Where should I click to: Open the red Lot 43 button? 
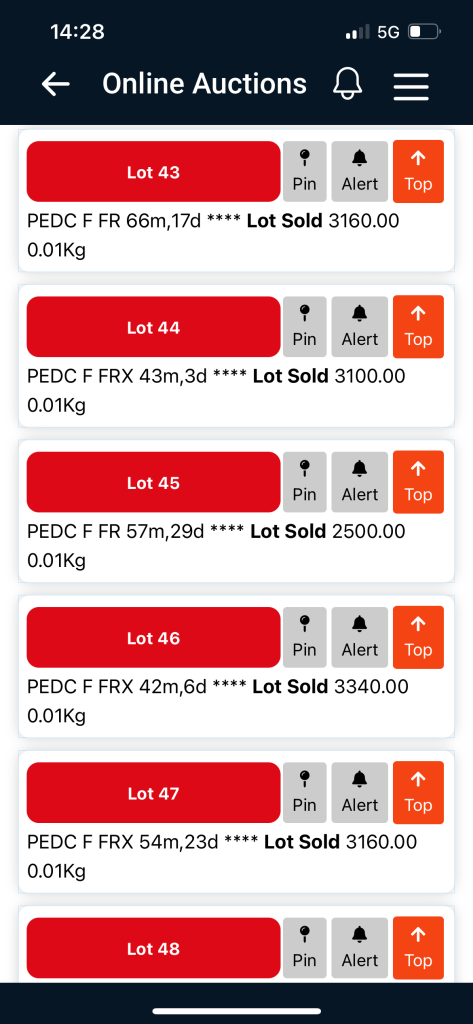click(x=154, y=172)
